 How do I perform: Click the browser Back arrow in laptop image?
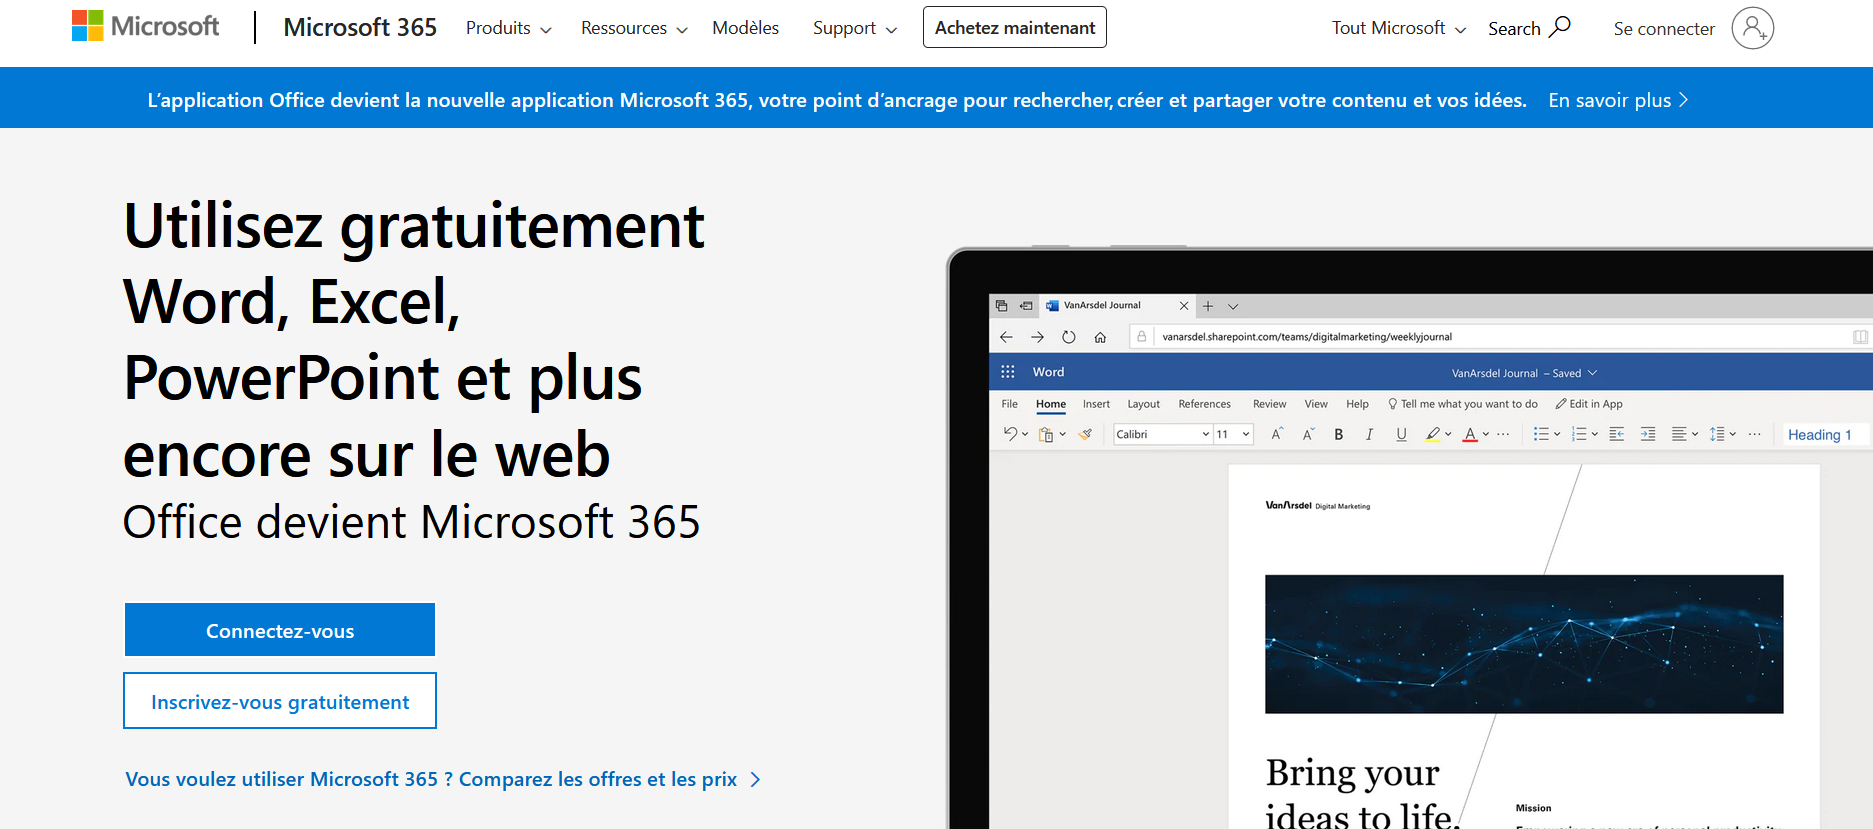click(x=1006, y=337)
